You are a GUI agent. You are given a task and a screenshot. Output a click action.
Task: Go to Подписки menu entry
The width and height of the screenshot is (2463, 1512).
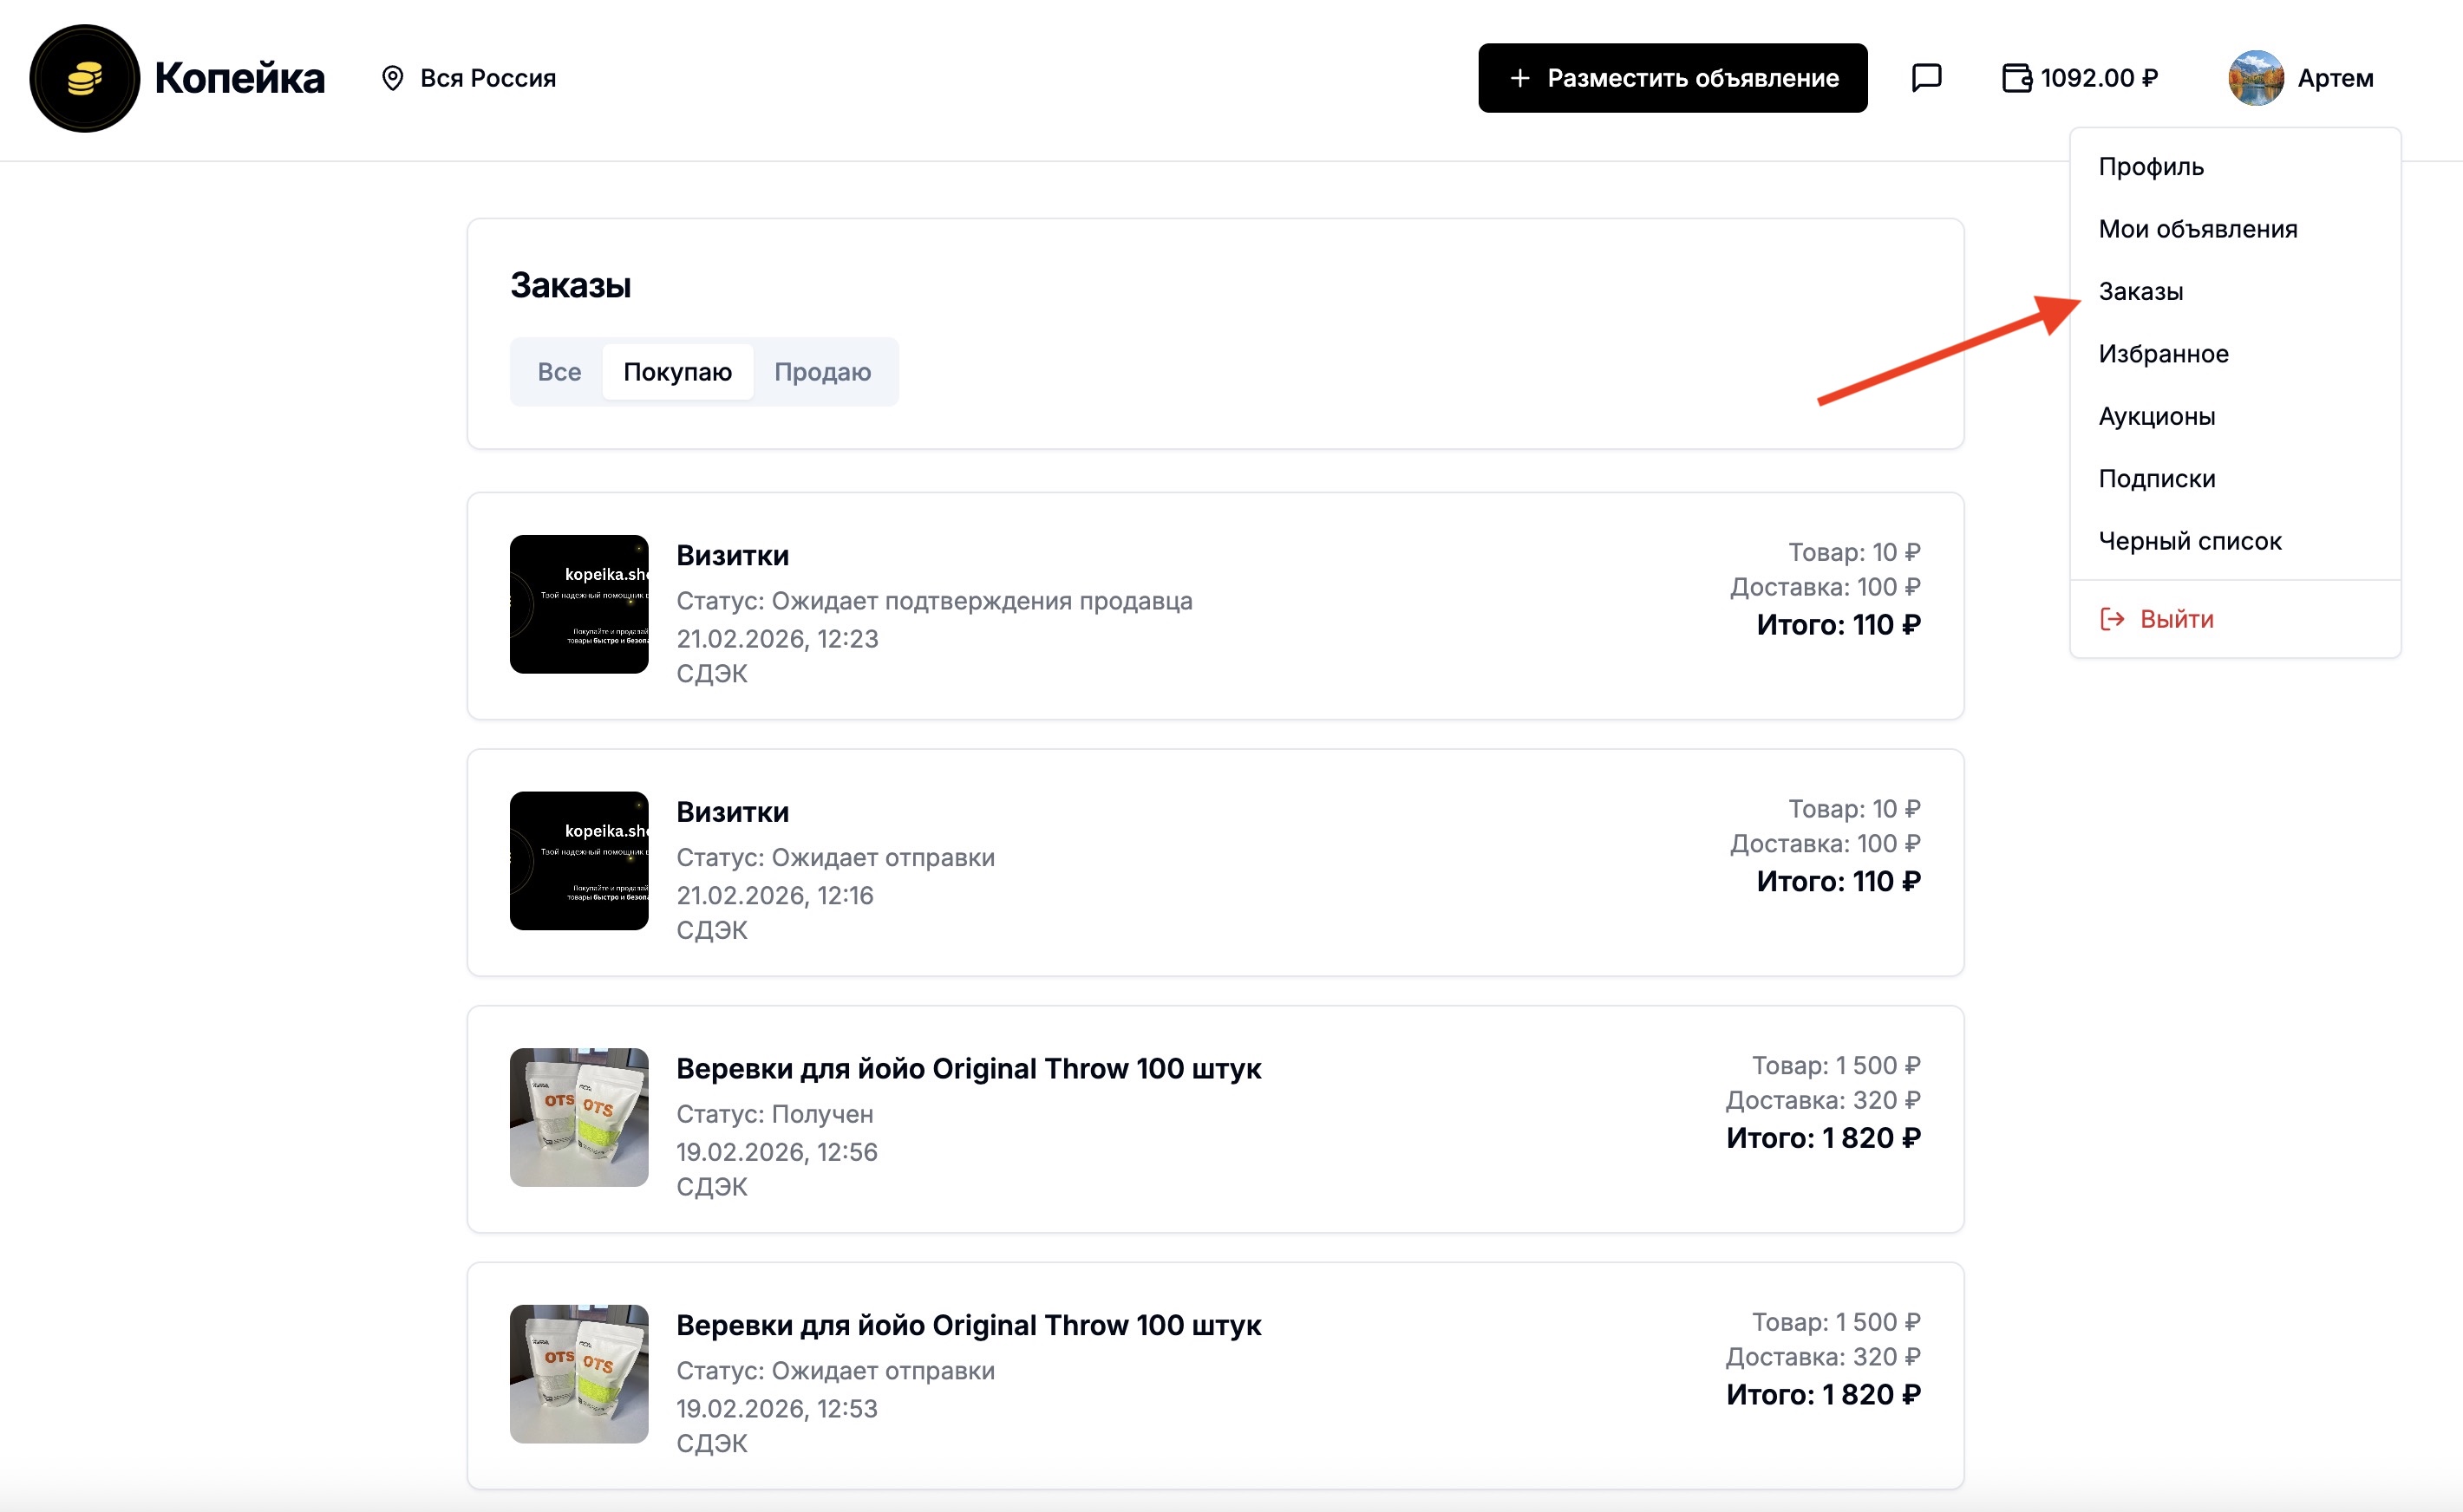click(x=2156, y=479)
